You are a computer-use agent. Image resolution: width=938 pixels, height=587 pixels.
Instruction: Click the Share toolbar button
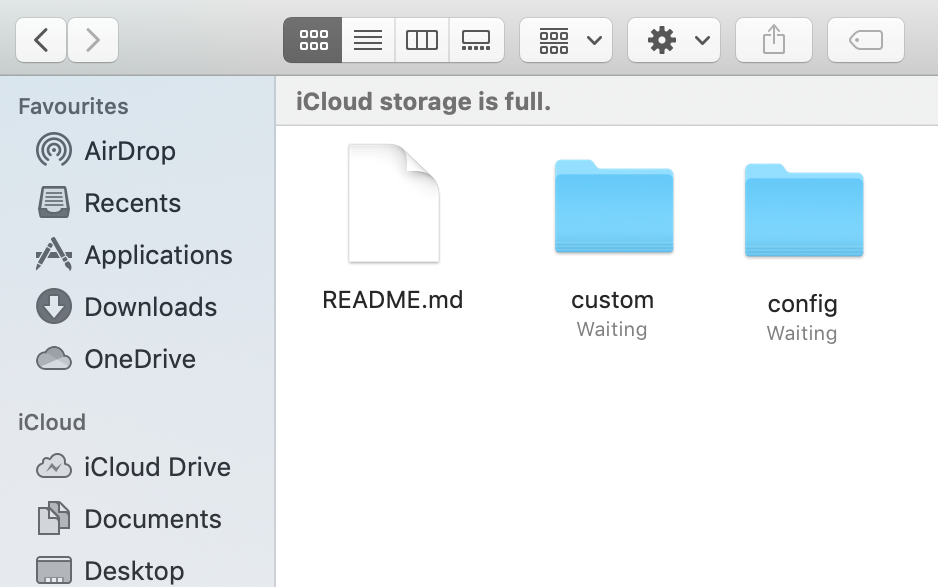pos(774,40)
